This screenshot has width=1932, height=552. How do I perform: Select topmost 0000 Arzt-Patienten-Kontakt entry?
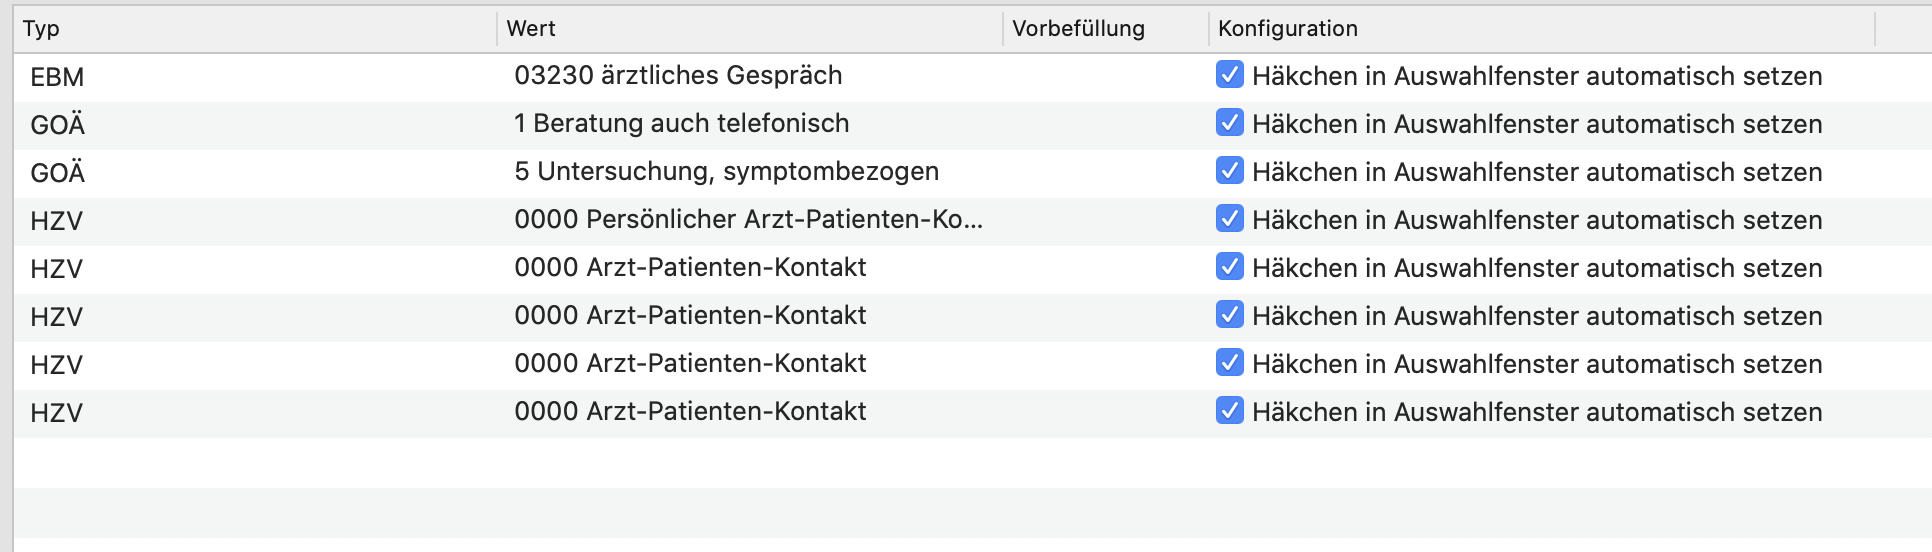[x=690, y=268]
